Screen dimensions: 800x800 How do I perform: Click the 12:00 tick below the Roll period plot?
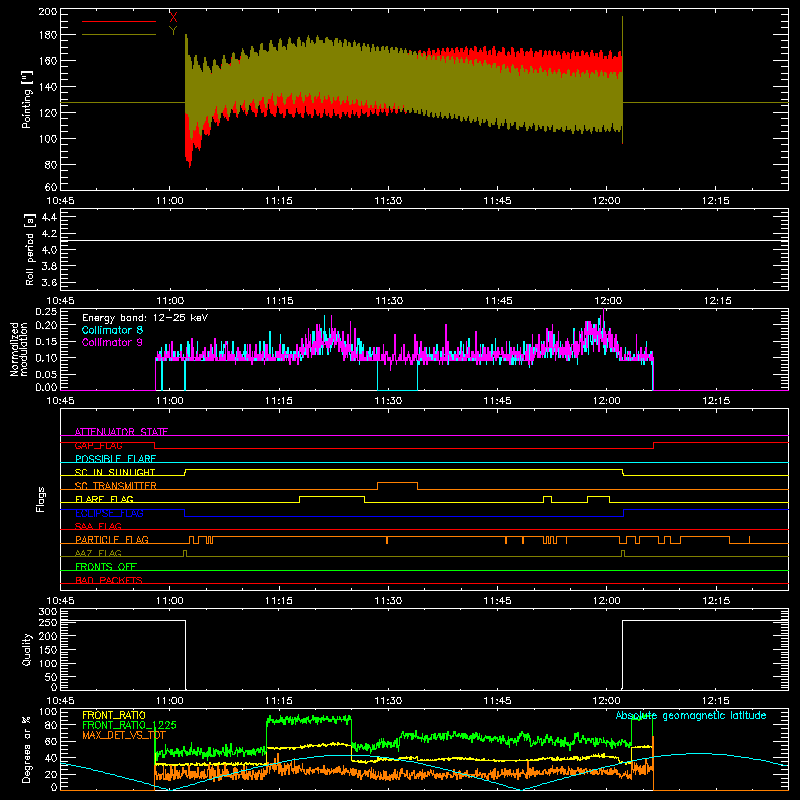[x=608, y=301]
